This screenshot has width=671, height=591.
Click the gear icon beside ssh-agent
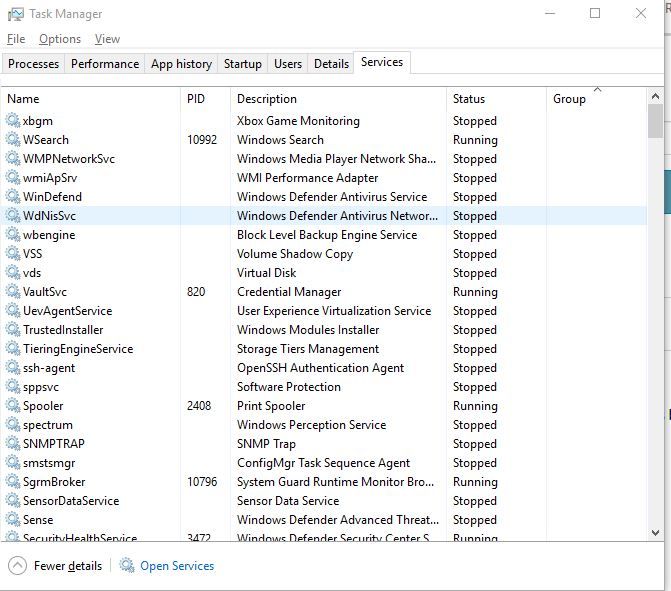(x=13, y=368)
